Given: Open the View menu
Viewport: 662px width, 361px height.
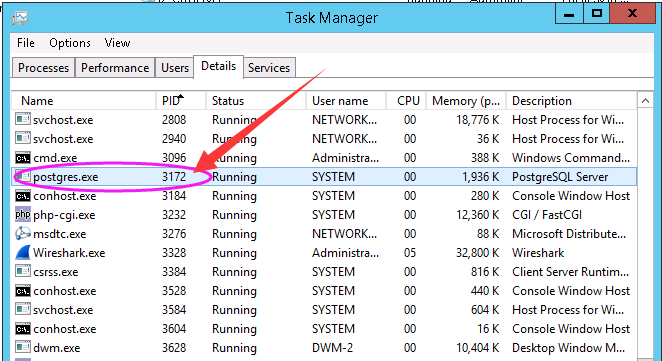Looking at the screenshot, I should (x=117, y=43).
